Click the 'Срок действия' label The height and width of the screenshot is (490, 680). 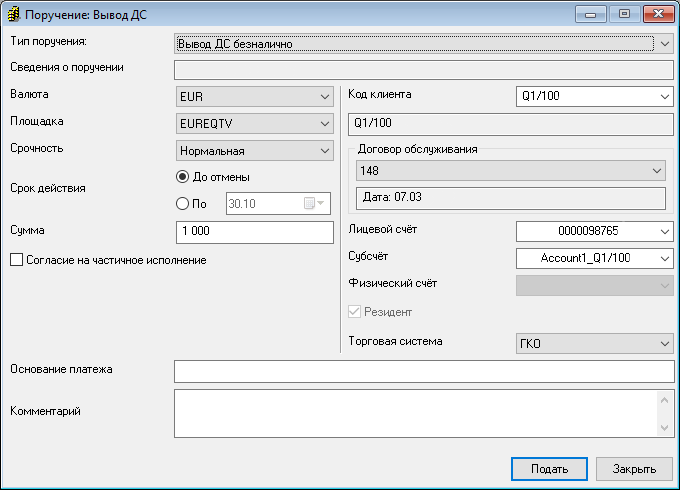click(x=48, y=188)
